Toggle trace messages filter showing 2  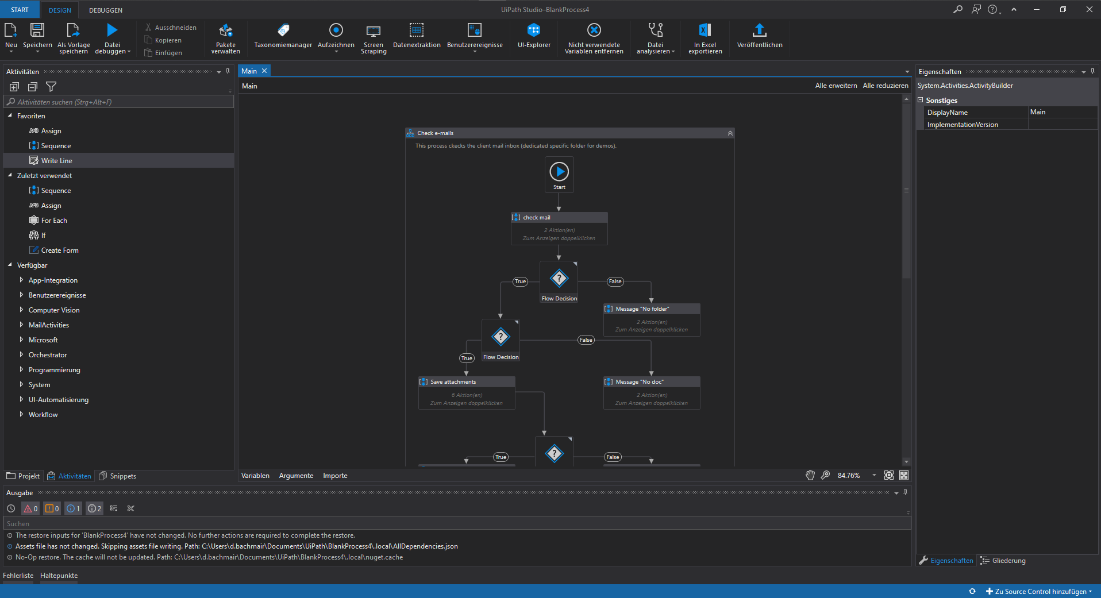tap(94, 508)
